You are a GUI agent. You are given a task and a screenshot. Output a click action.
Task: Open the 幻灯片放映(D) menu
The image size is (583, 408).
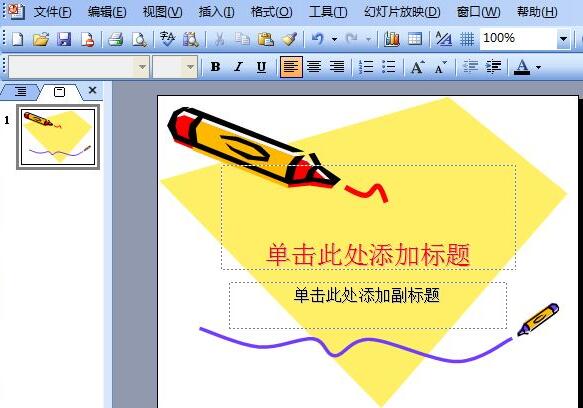(x=402, y=12)
